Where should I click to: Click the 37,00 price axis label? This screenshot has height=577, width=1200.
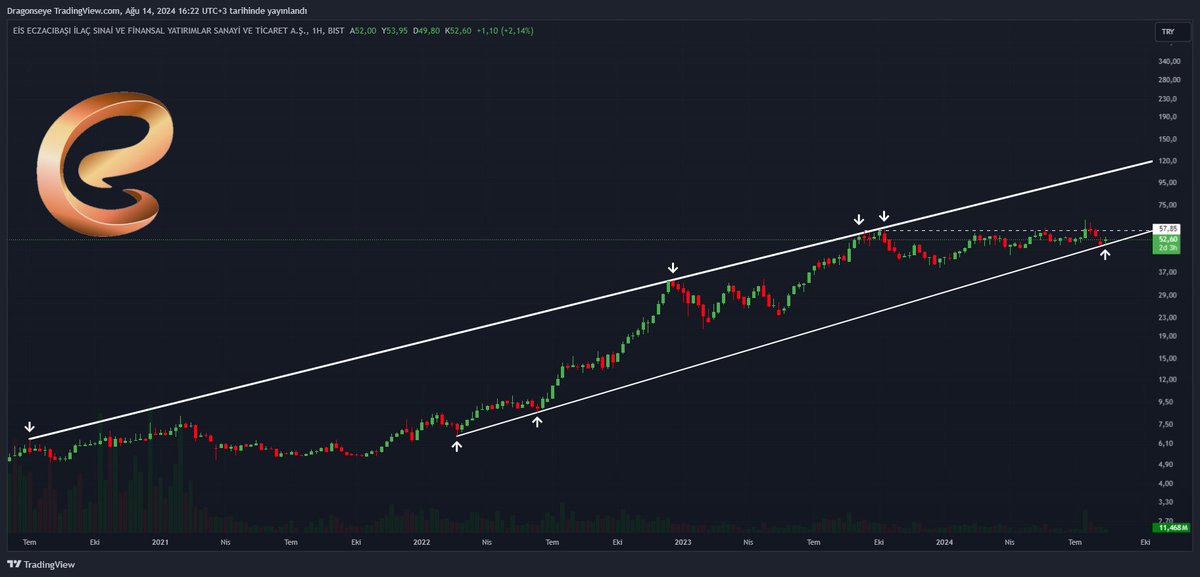tap(1168, 272)
